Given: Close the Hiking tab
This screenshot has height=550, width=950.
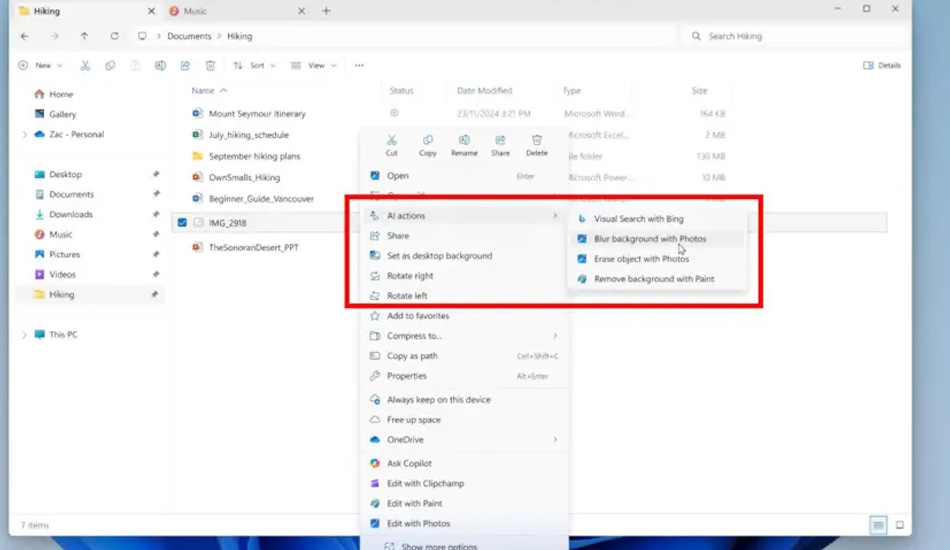Looking at the screenshot, I should [151, 11].
